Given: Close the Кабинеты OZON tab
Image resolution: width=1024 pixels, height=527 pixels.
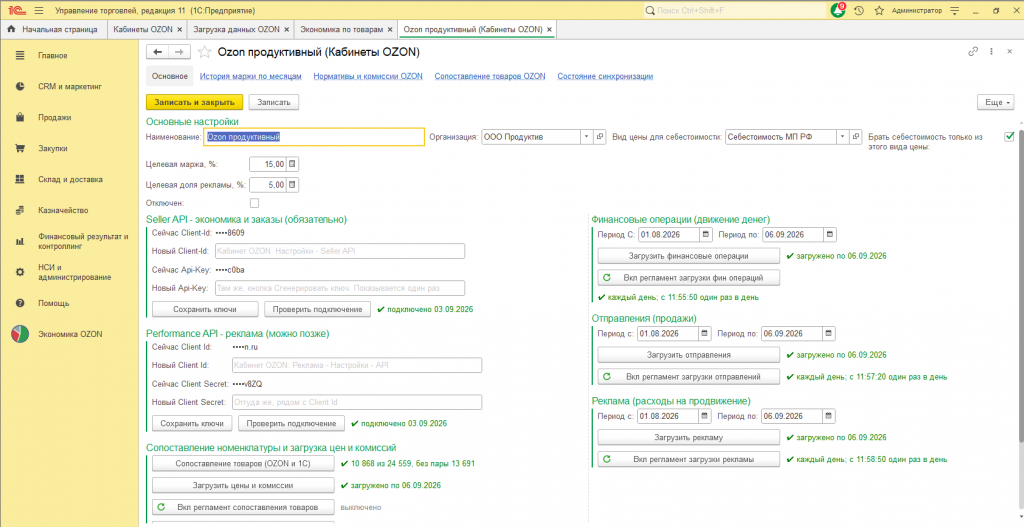Looking at the screenshot, I should coord(180,29).
